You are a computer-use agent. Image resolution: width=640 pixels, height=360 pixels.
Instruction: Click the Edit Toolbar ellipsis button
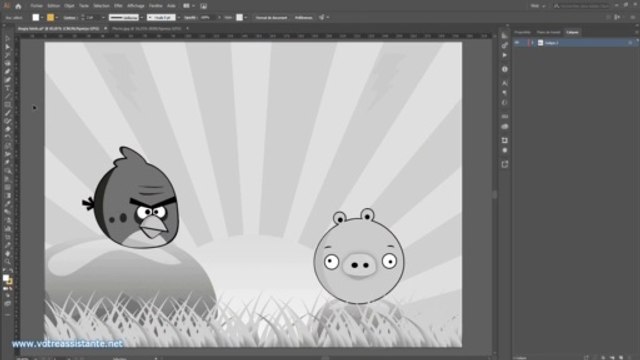tap(7, 315)
